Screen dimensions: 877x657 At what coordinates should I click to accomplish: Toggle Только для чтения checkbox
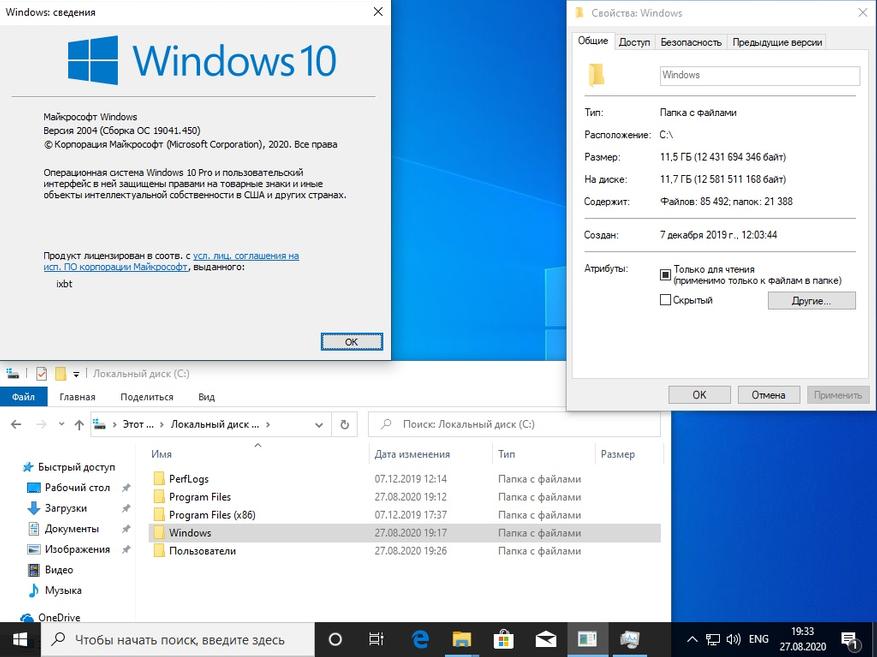coord(665,274)
